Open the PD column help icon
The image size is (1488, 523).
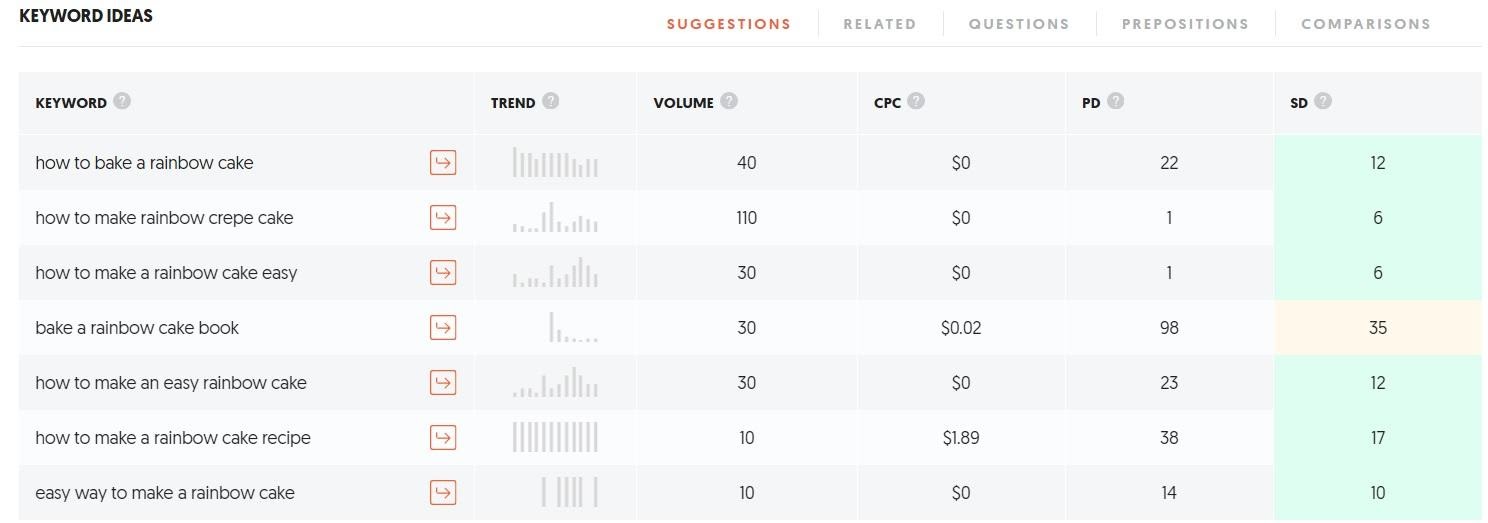[1116, 101]
